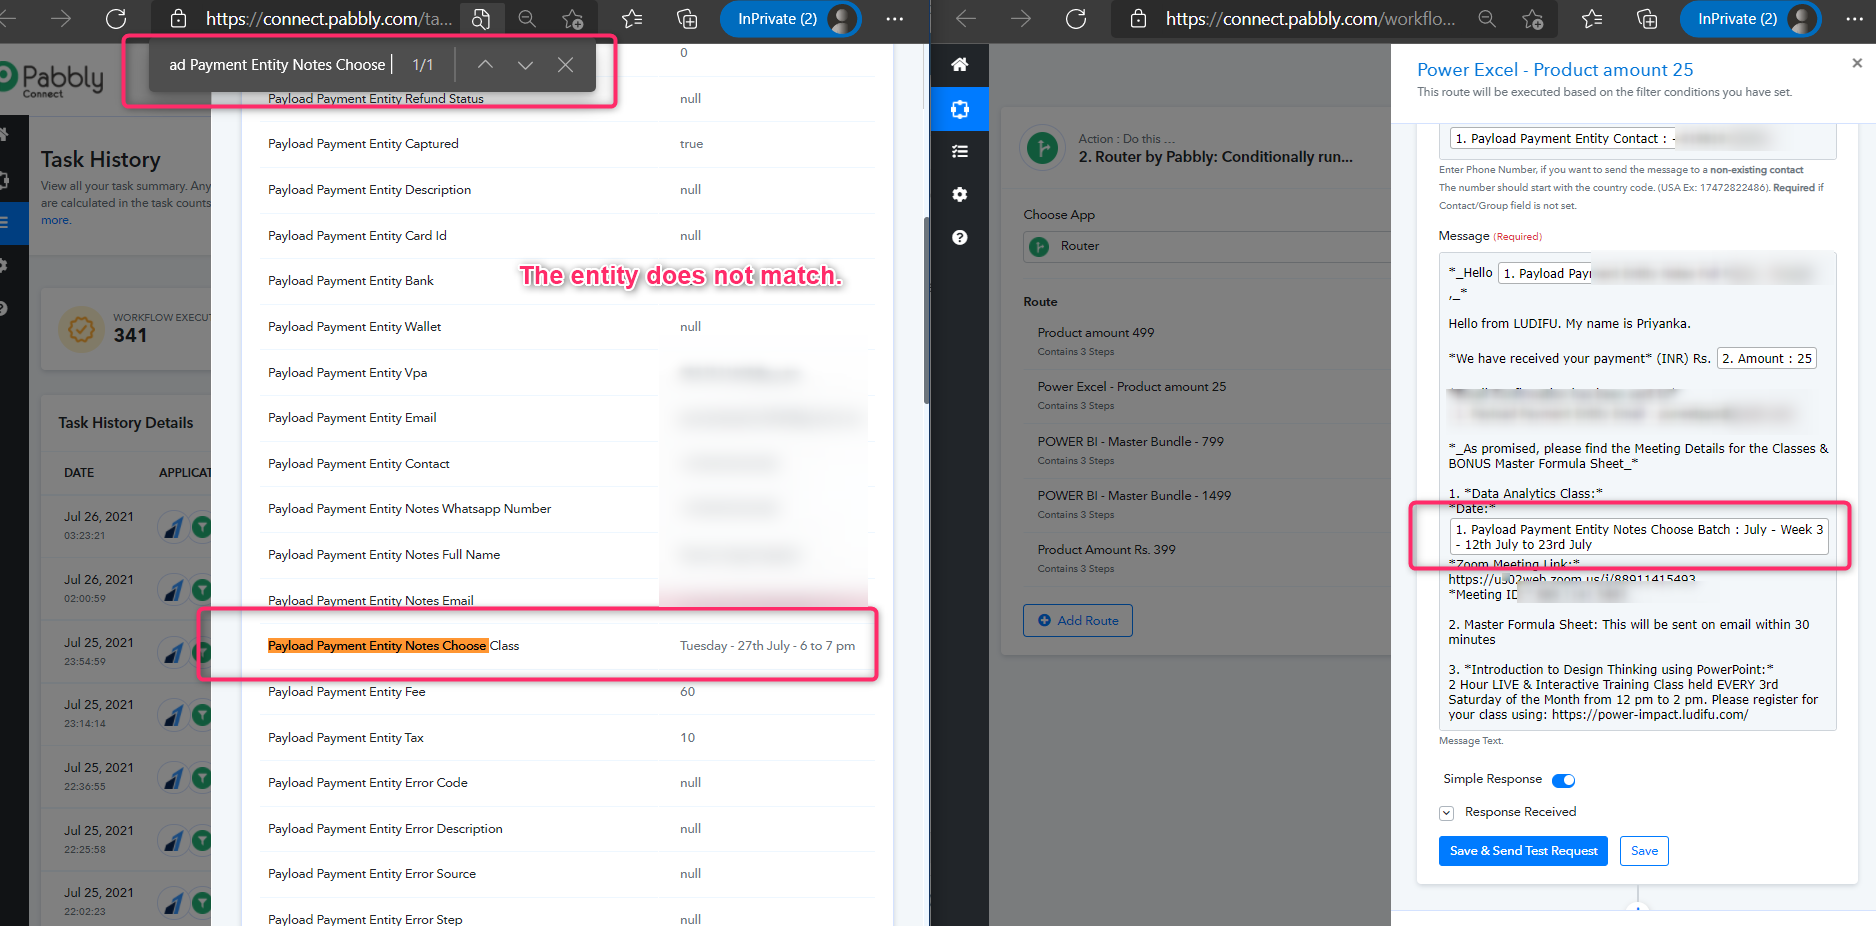Refresh the right browser page

tap(1076, 19)
